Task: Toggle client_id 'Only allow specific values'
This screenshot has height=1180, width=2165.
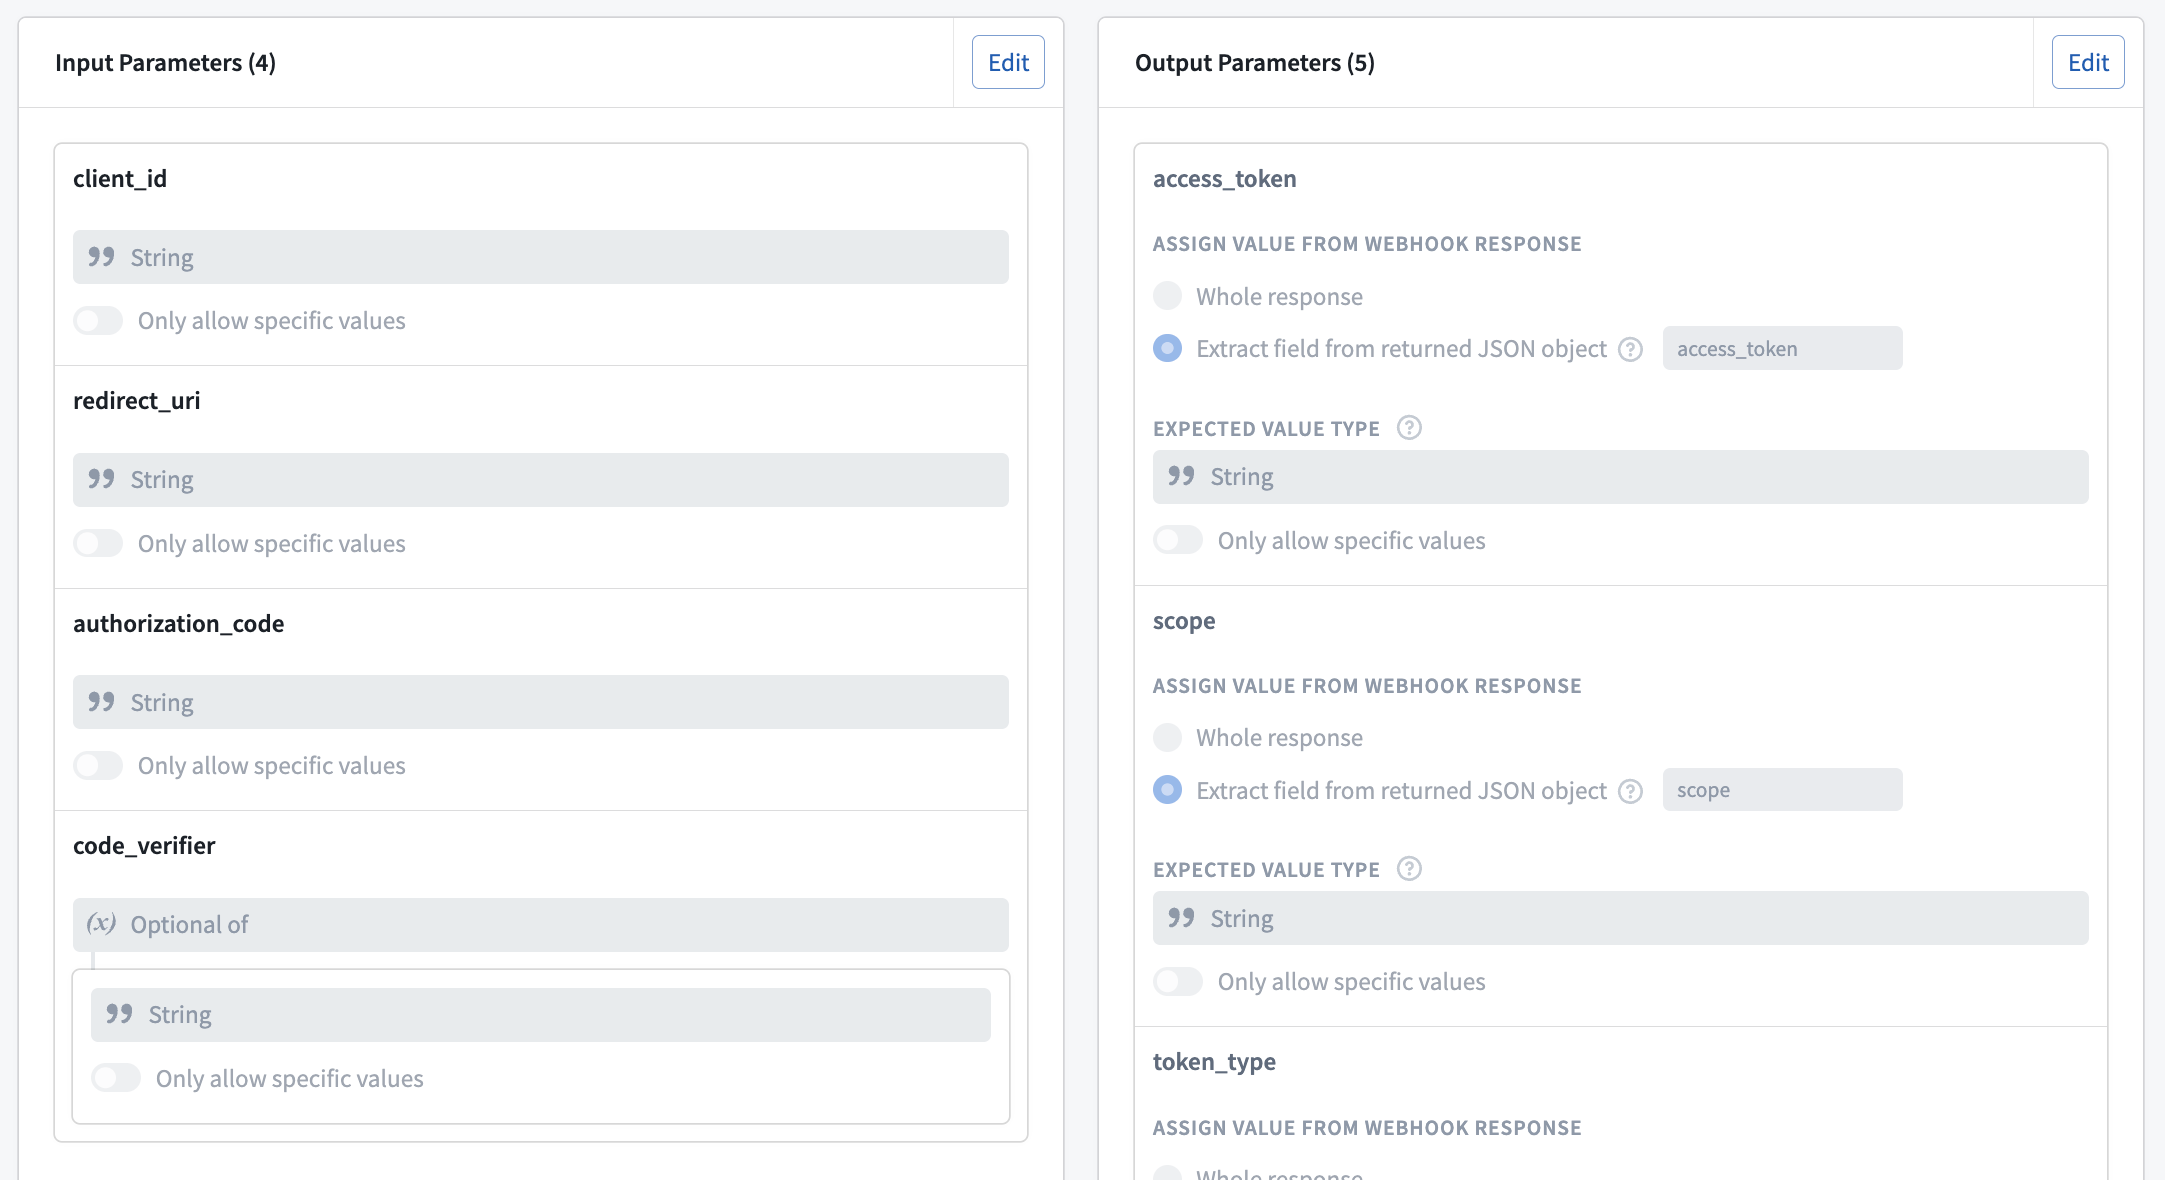Action: 98,321
